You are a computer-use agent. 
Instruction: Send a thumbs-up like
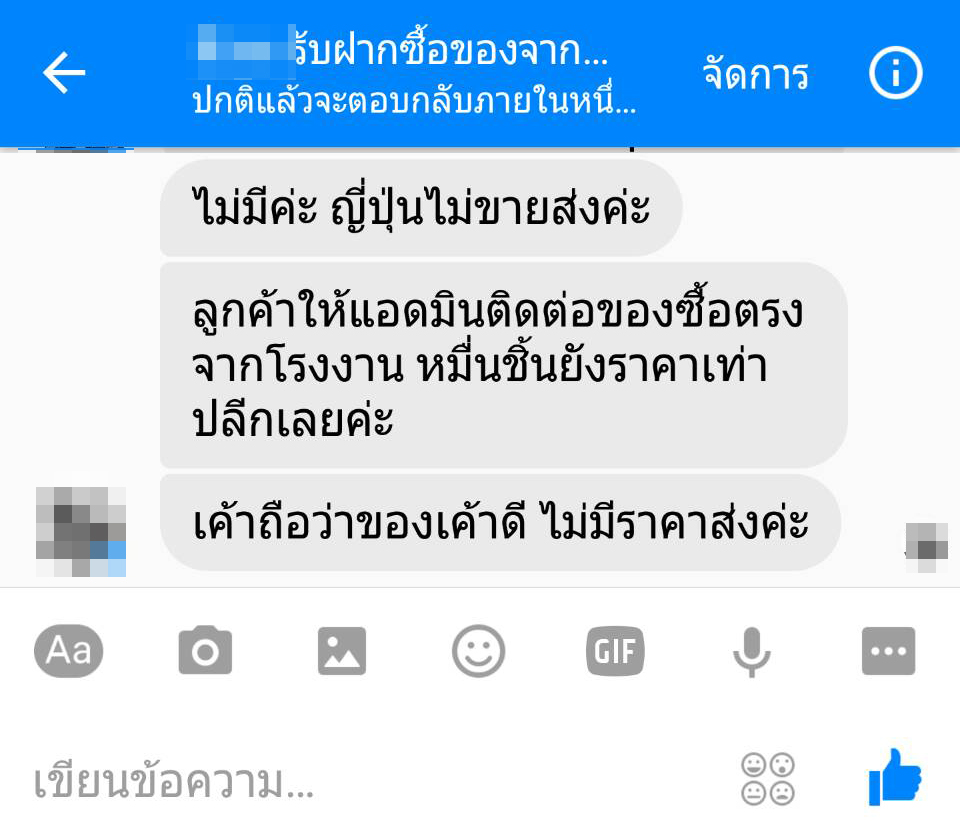tap(895, 777)
